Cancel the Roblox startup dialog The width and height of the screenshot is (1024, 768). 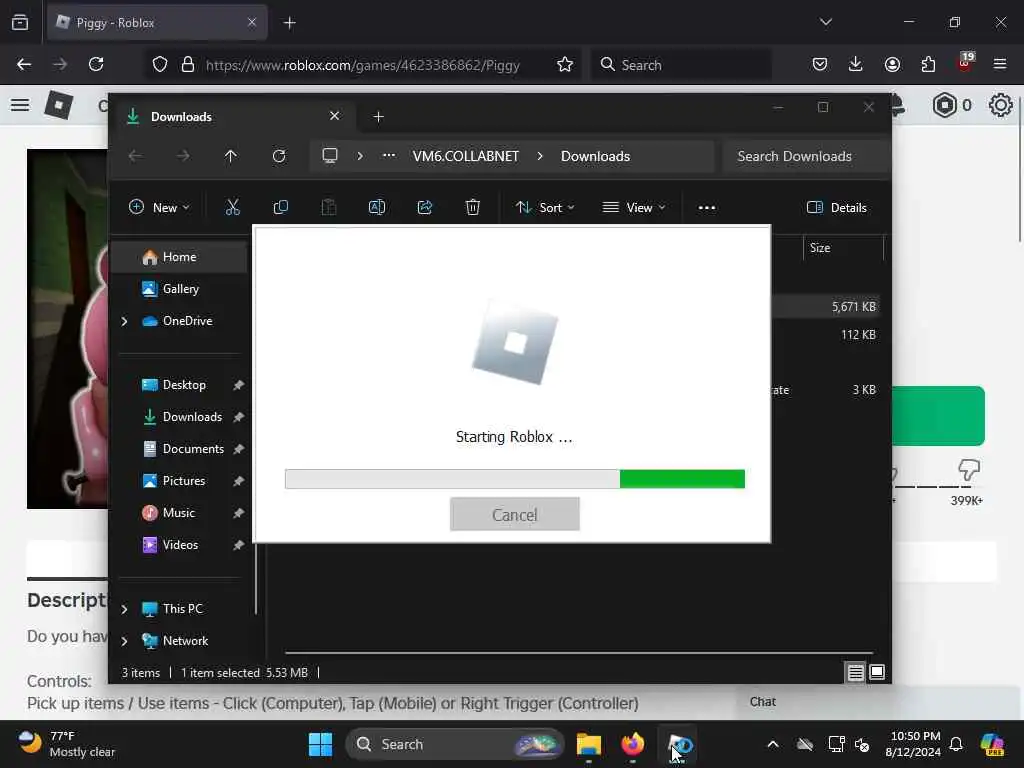click(x=515, y=514)
